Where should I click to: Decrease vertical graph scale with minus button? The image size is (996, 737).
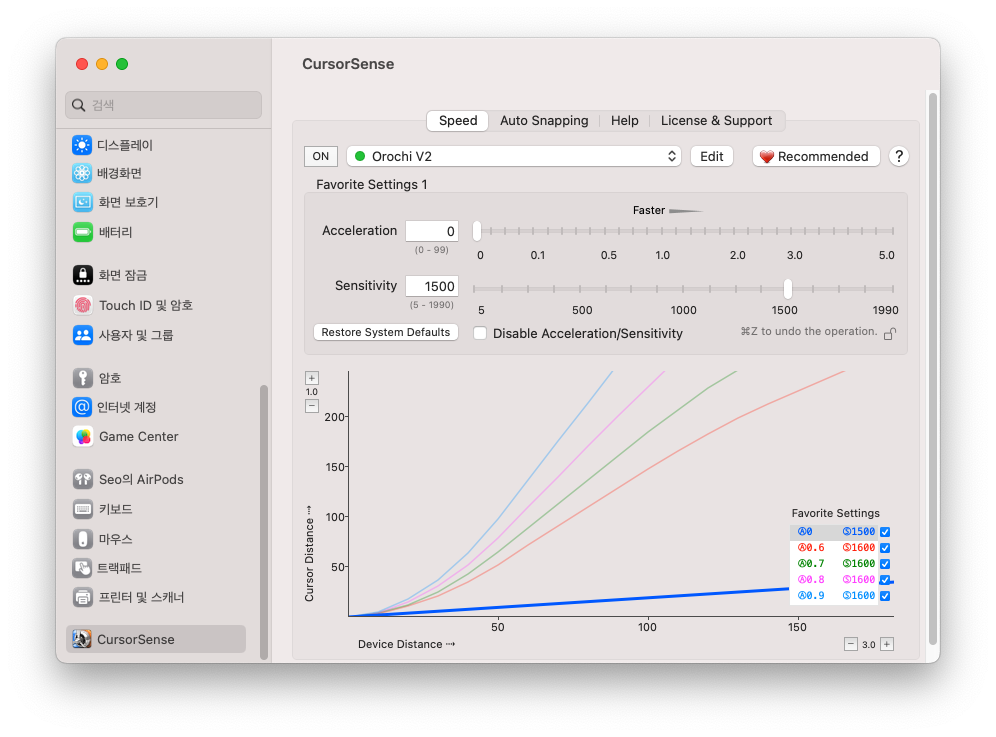click(312, 406)
